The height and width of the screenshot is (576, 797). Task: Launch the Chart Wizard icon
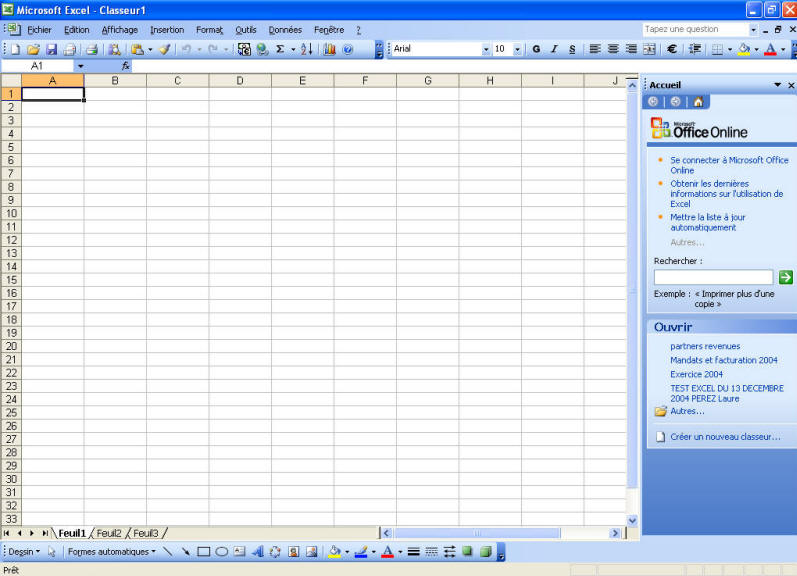329,49
